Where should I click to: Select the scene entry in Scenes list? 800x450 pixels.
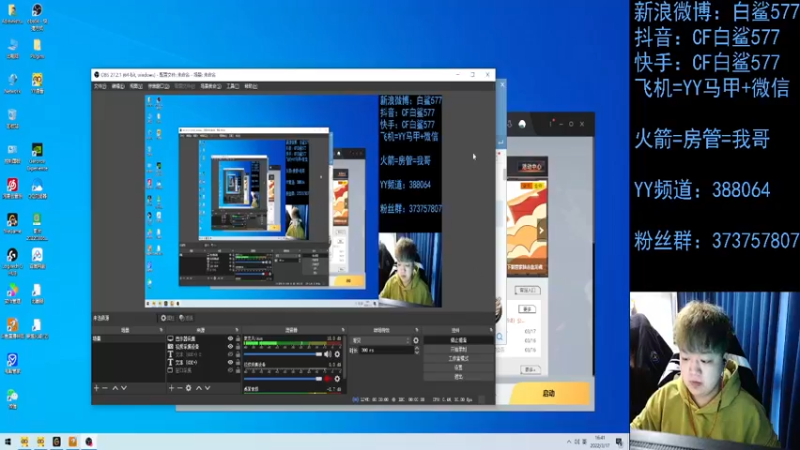129,339
